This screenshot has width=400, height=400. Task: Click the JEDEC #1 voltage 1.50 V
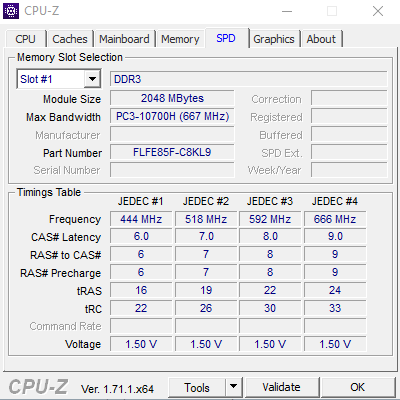pos(141,344)
